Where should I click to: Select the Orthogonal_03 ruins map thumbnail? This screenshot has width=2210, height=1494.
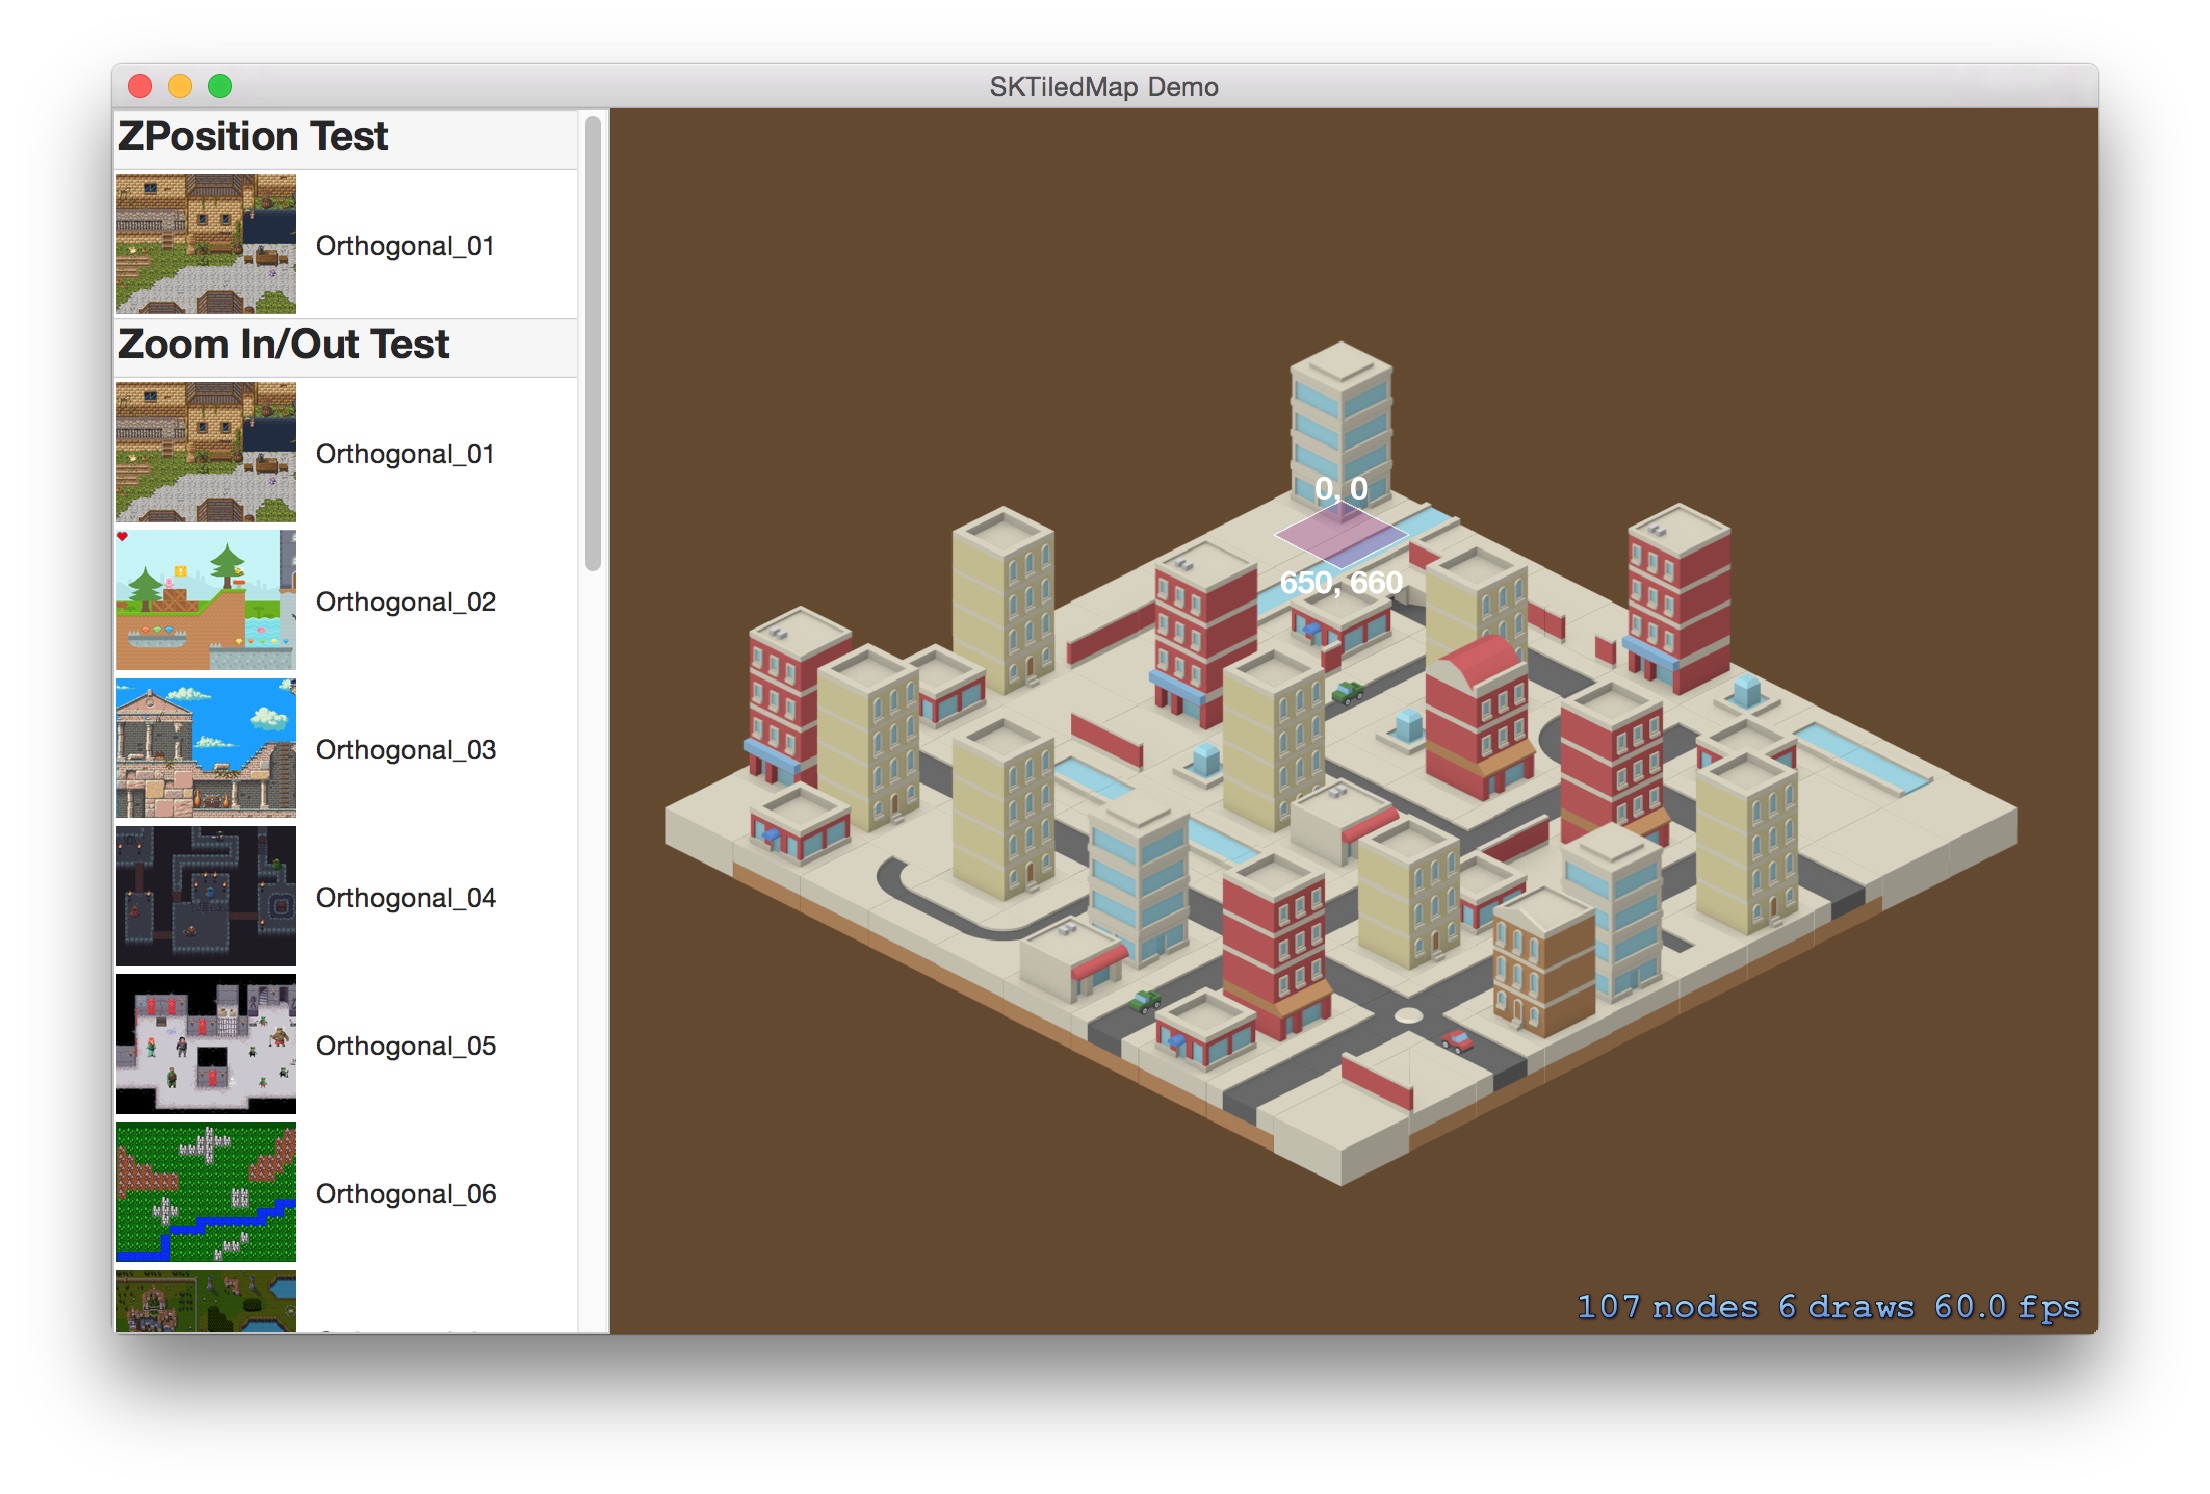[205, 748]
